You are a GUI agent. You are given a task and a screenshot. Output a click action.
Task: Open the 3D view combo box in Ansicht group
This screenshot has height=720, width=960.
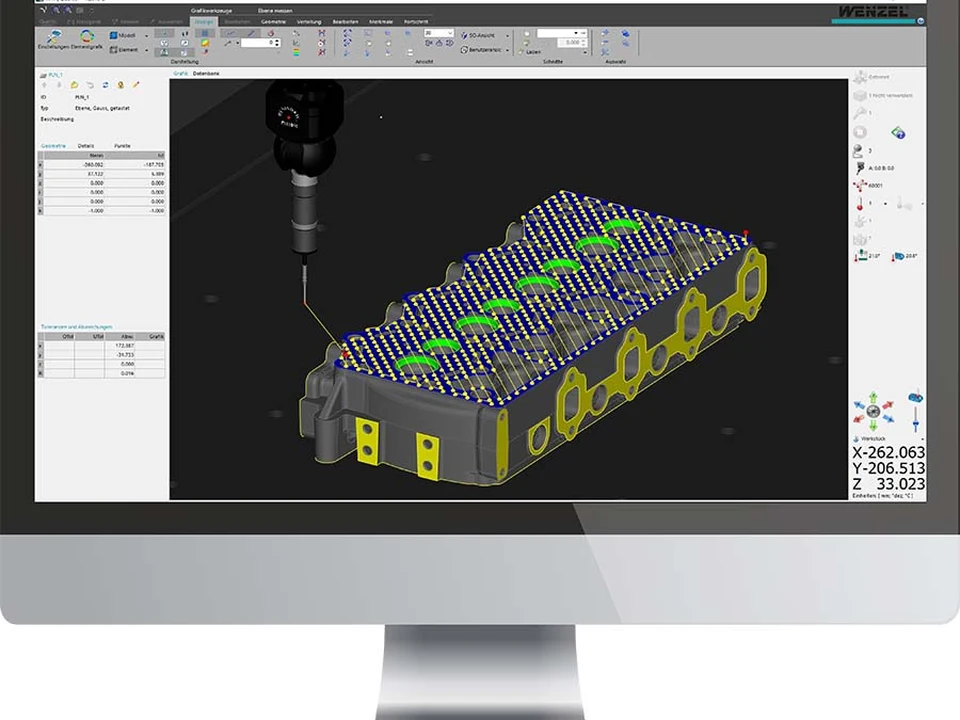coord(439,33)
